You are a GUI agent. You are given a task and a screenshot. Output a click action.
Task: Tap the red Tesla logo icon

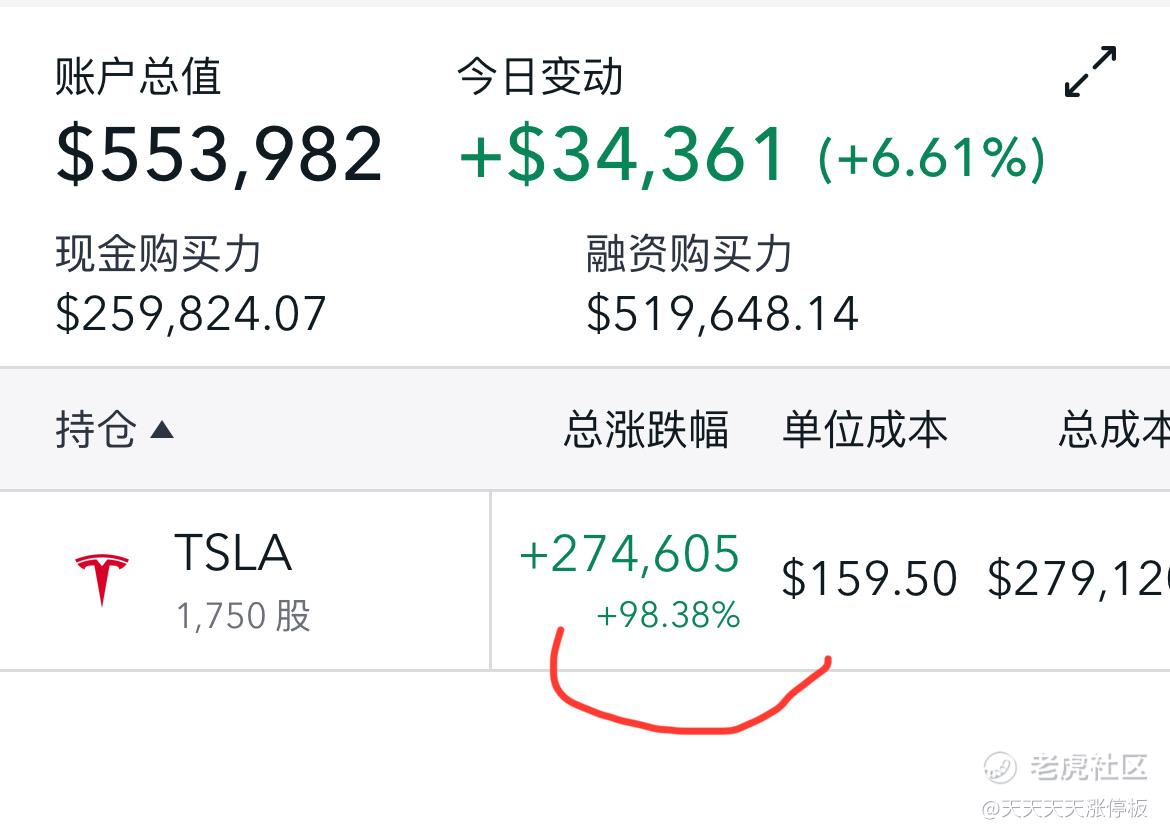point(101,579)
